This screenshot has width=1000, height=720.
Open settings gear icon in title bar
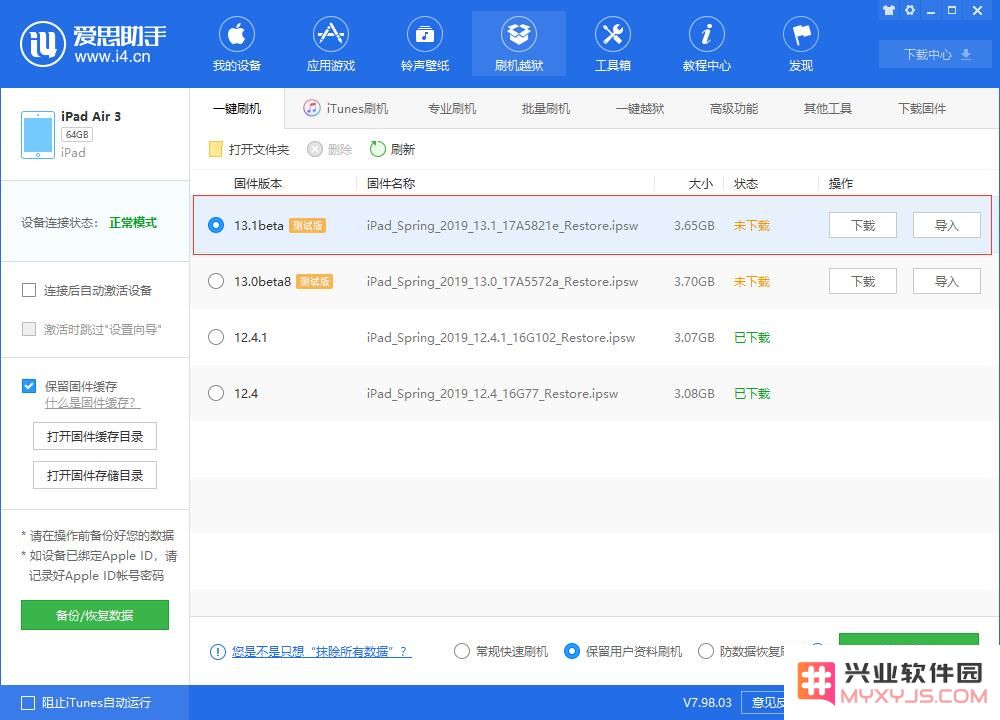click(x=910, y=10)
